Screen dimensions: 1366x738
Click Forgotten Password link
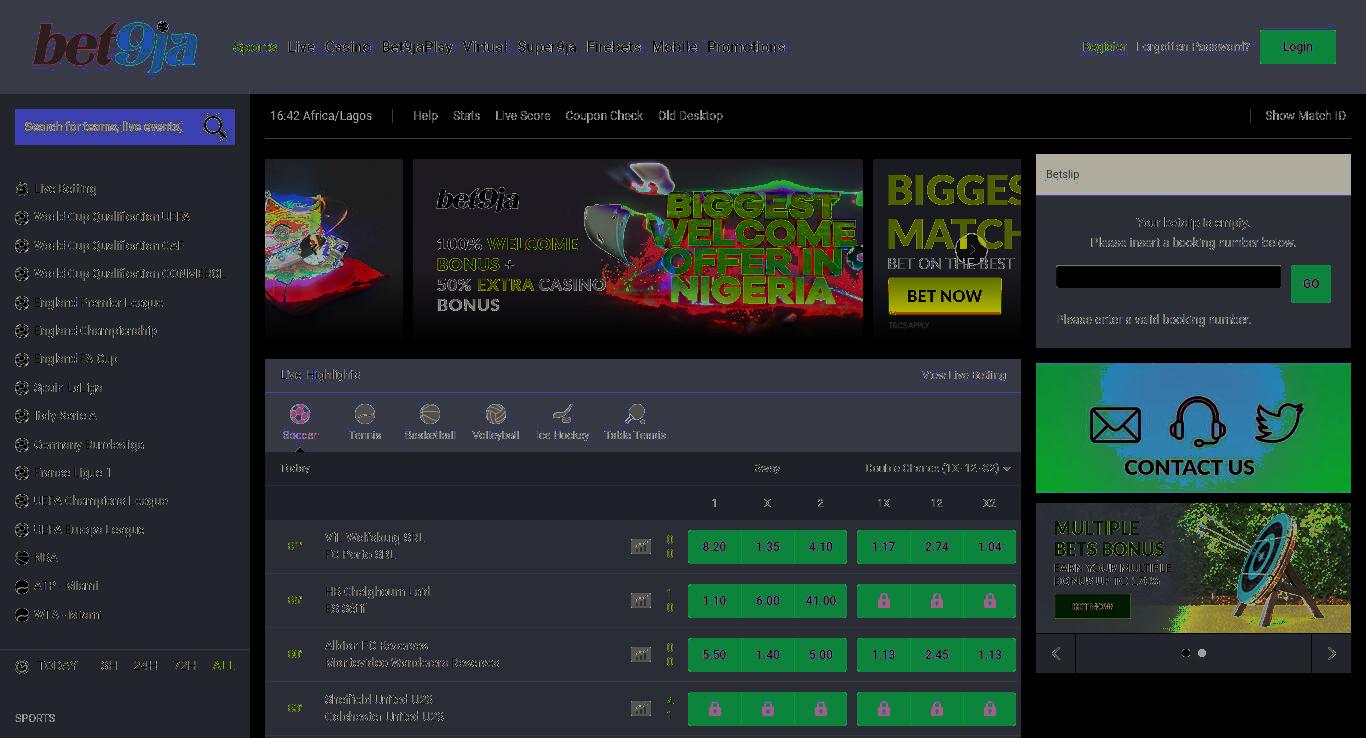1193,47
